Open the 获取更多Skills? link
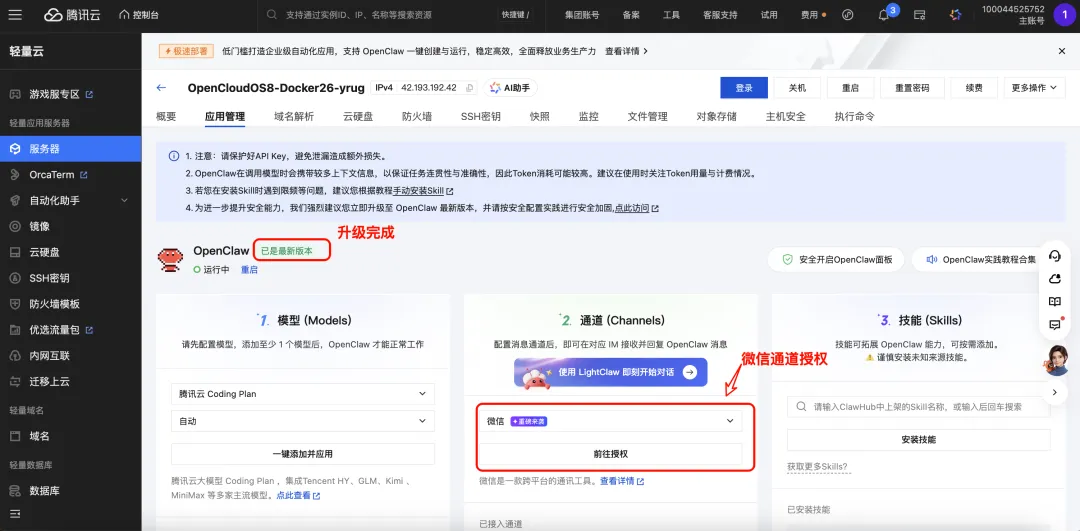The width and height of the screenshot is (1080, 531). (818, 467)
